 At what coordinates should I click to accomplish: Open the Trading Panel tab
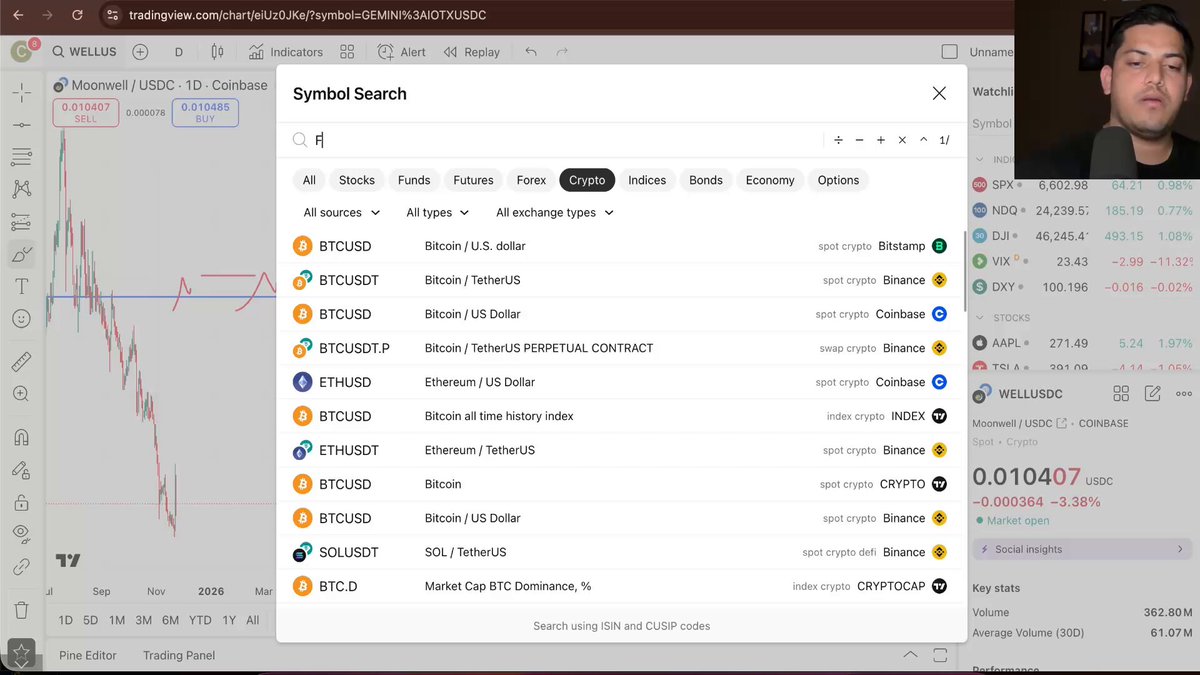[179, 655]
